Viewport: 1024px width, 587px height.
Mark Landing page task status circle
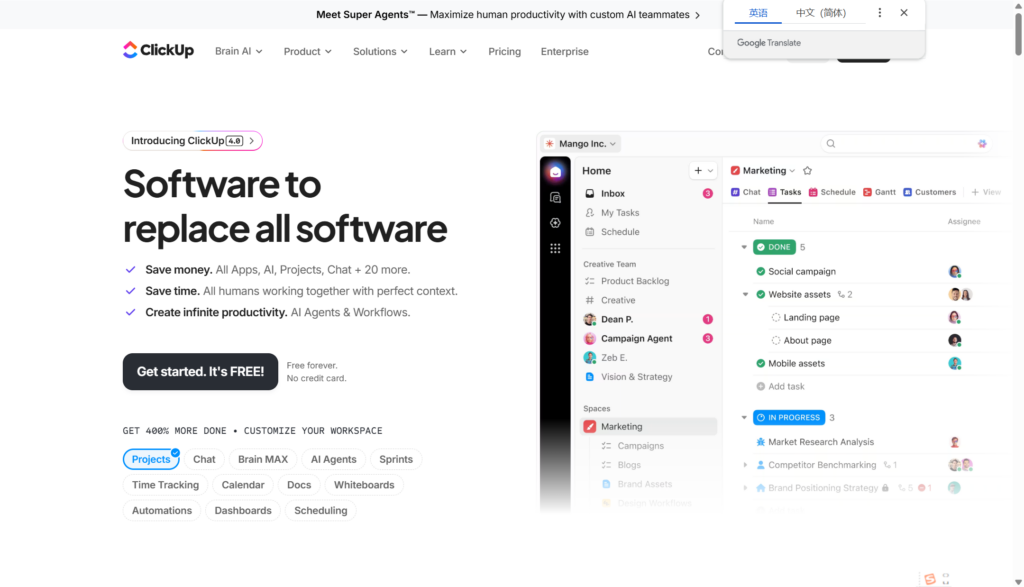776,318
